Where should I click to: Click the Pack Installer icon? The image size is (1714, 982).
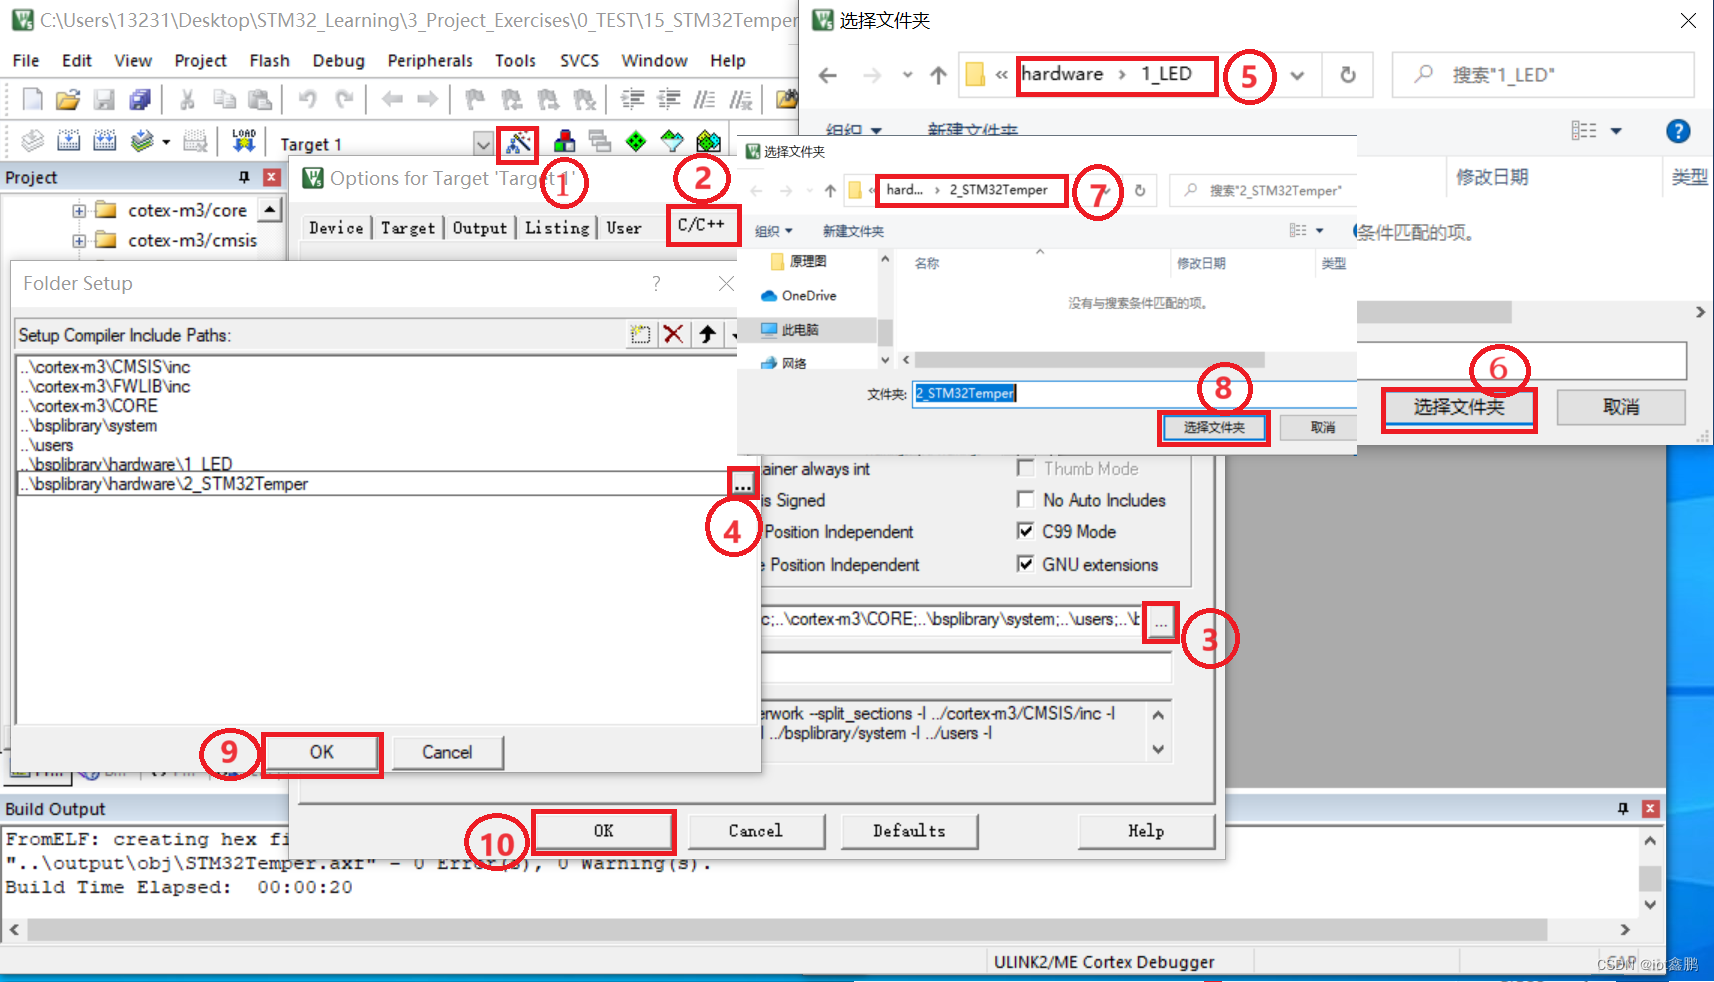pyautogui.click(x=709, y=141)
